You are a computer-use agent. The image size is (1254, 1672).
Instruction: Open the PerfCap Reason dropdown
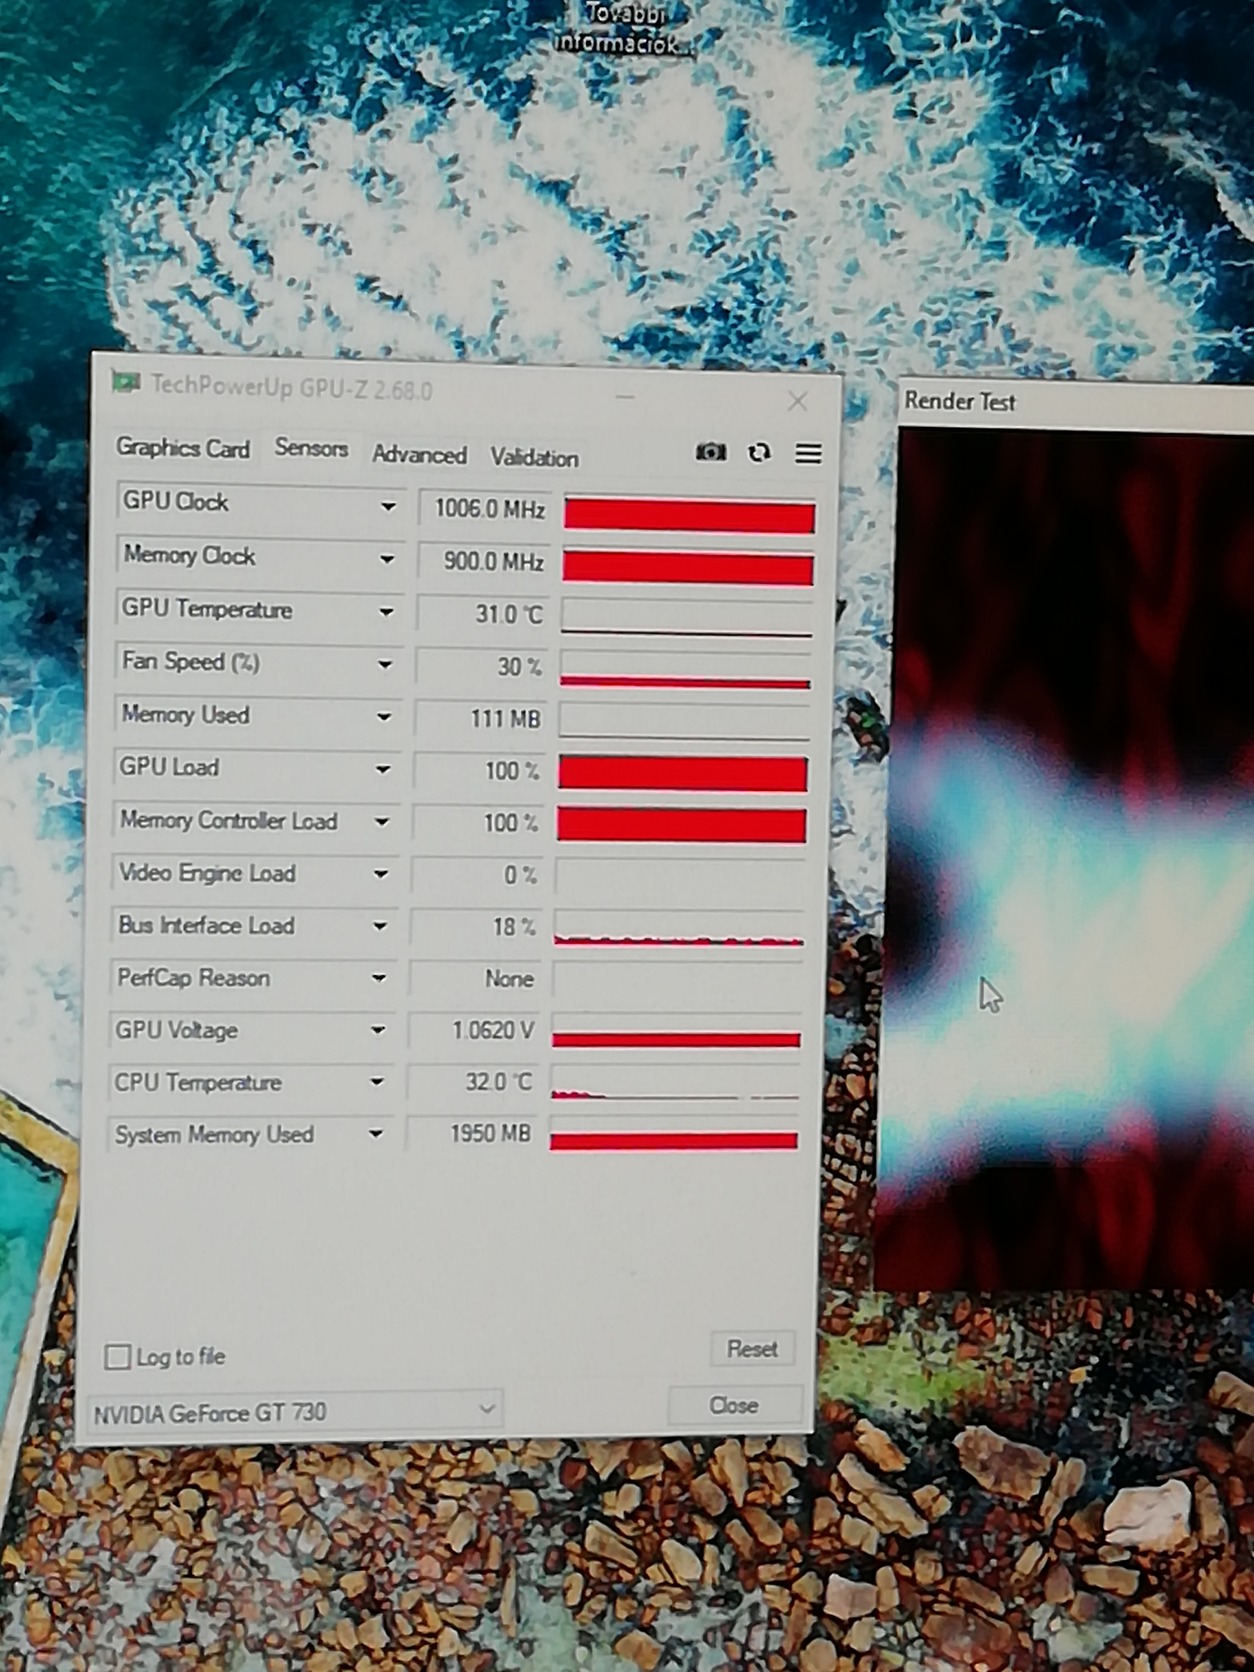pos(378,978)
